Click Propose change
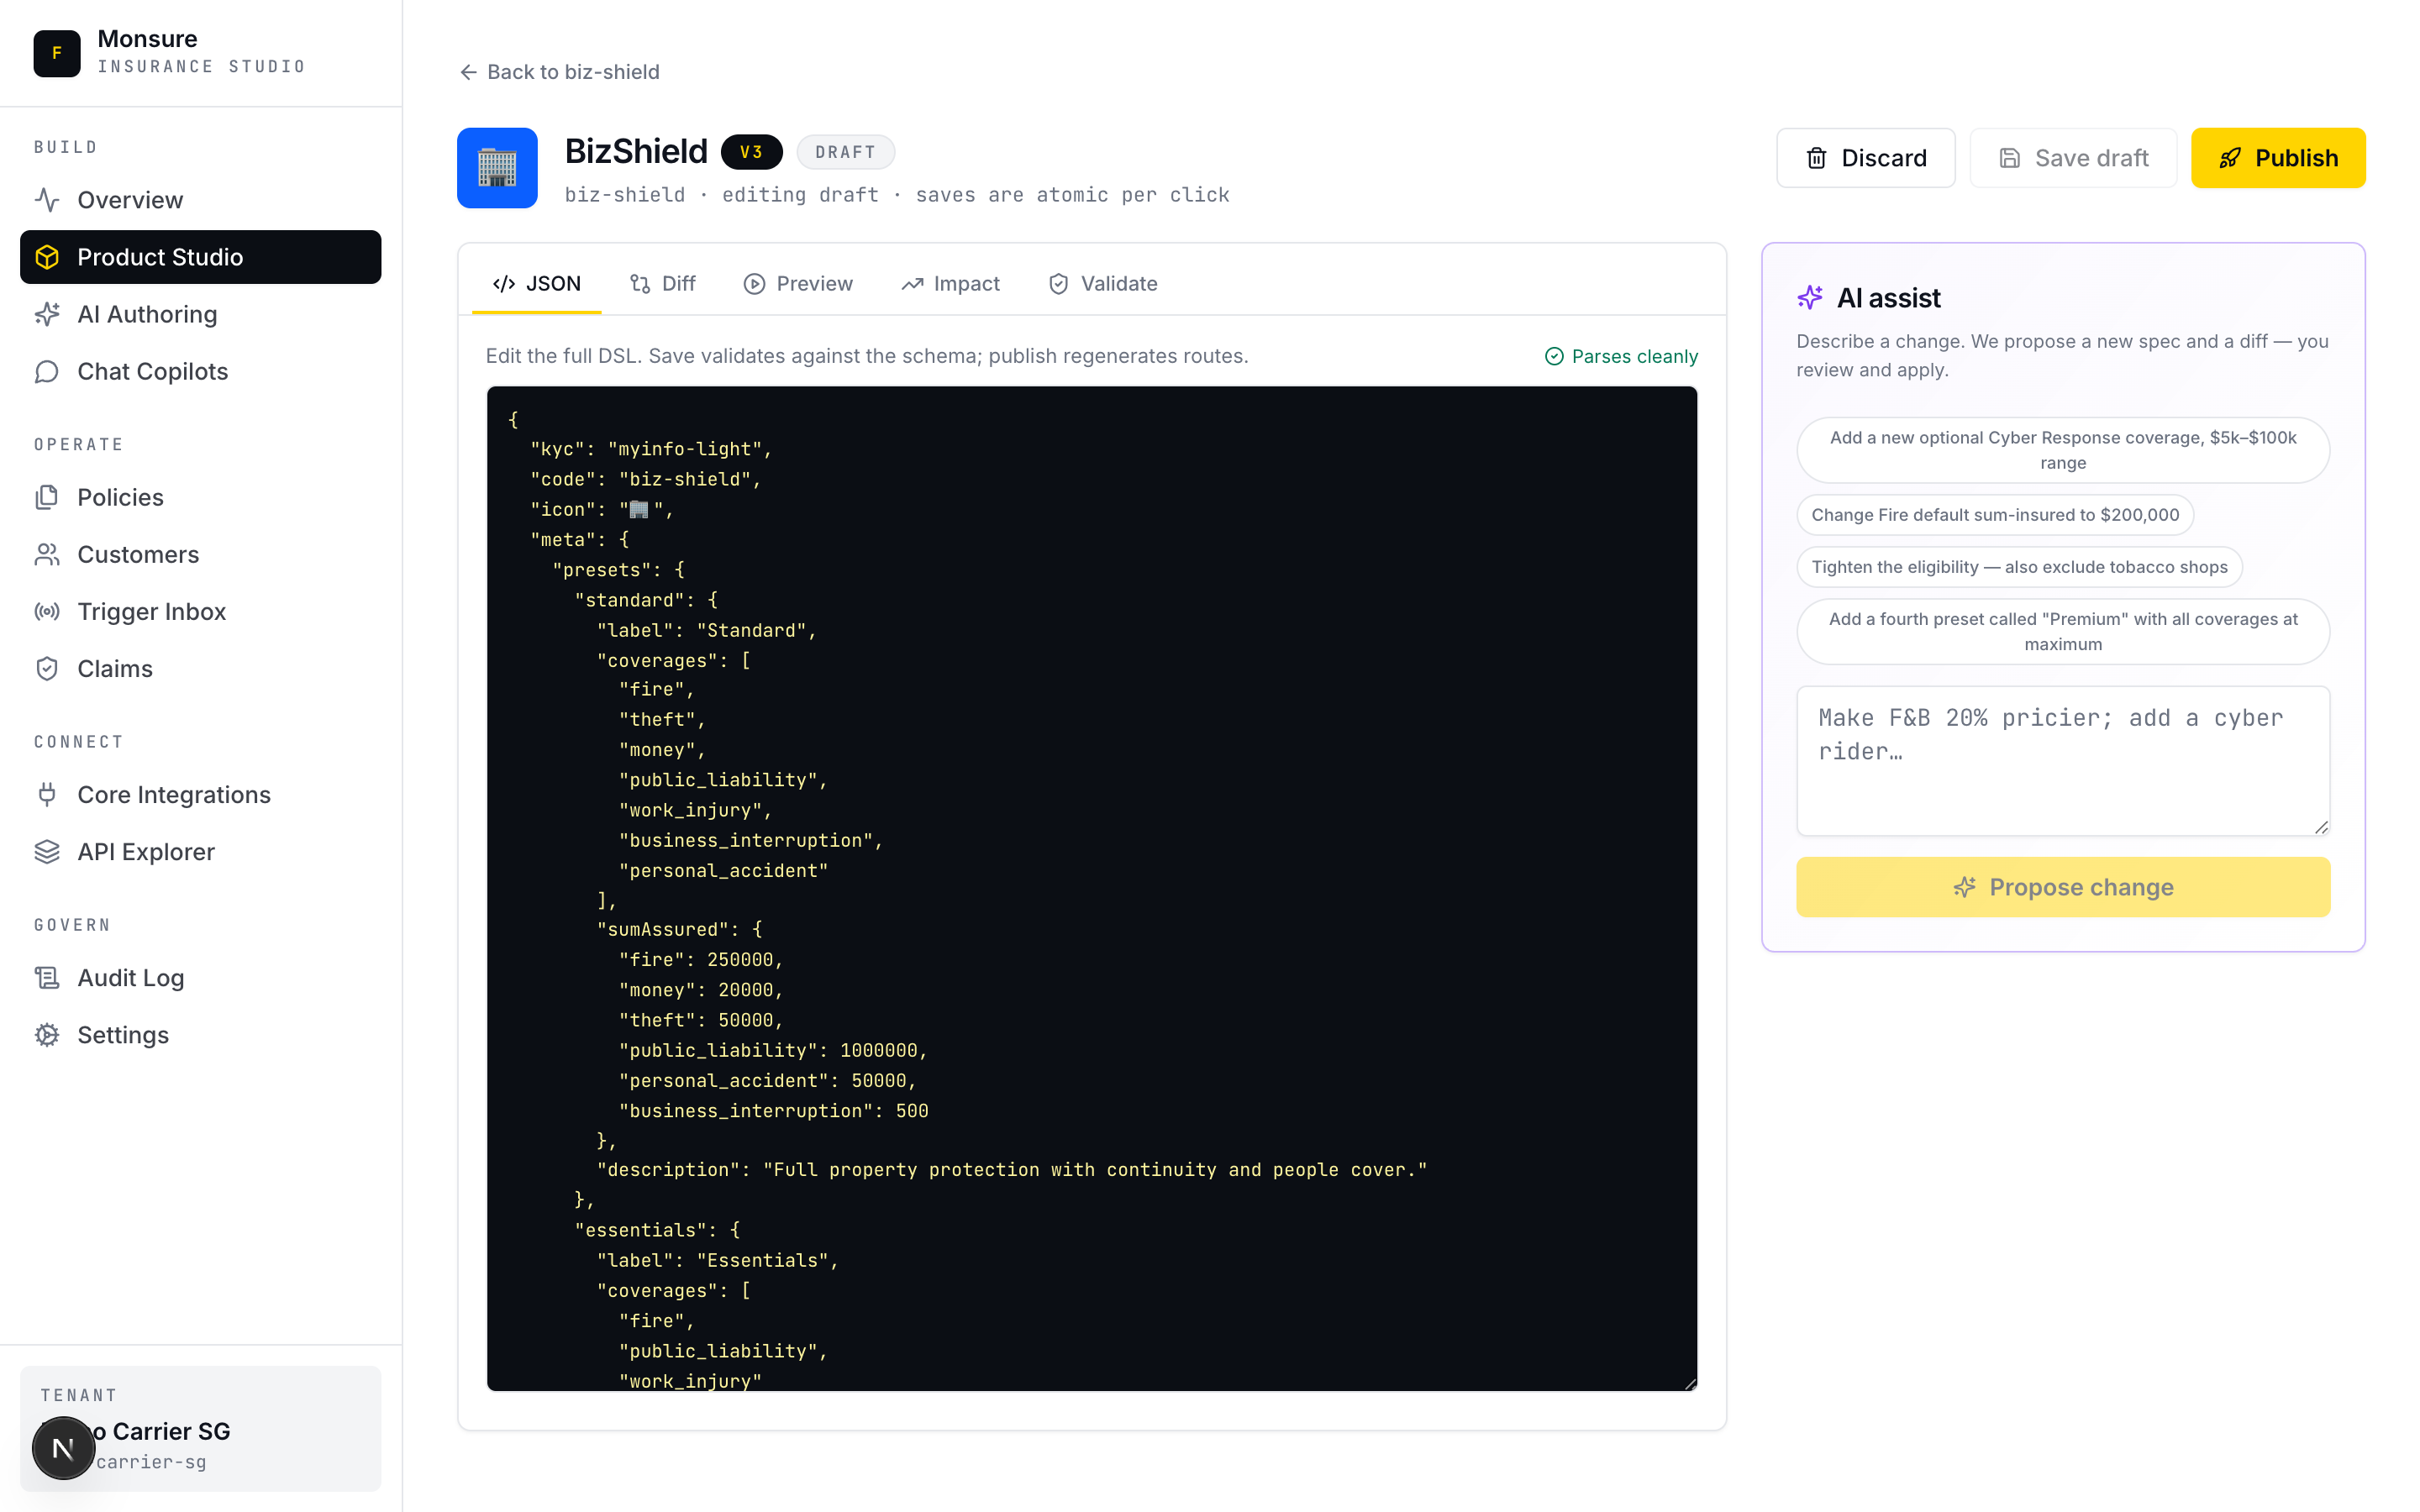2420x1512 pixels. (x=2062, y=887)
